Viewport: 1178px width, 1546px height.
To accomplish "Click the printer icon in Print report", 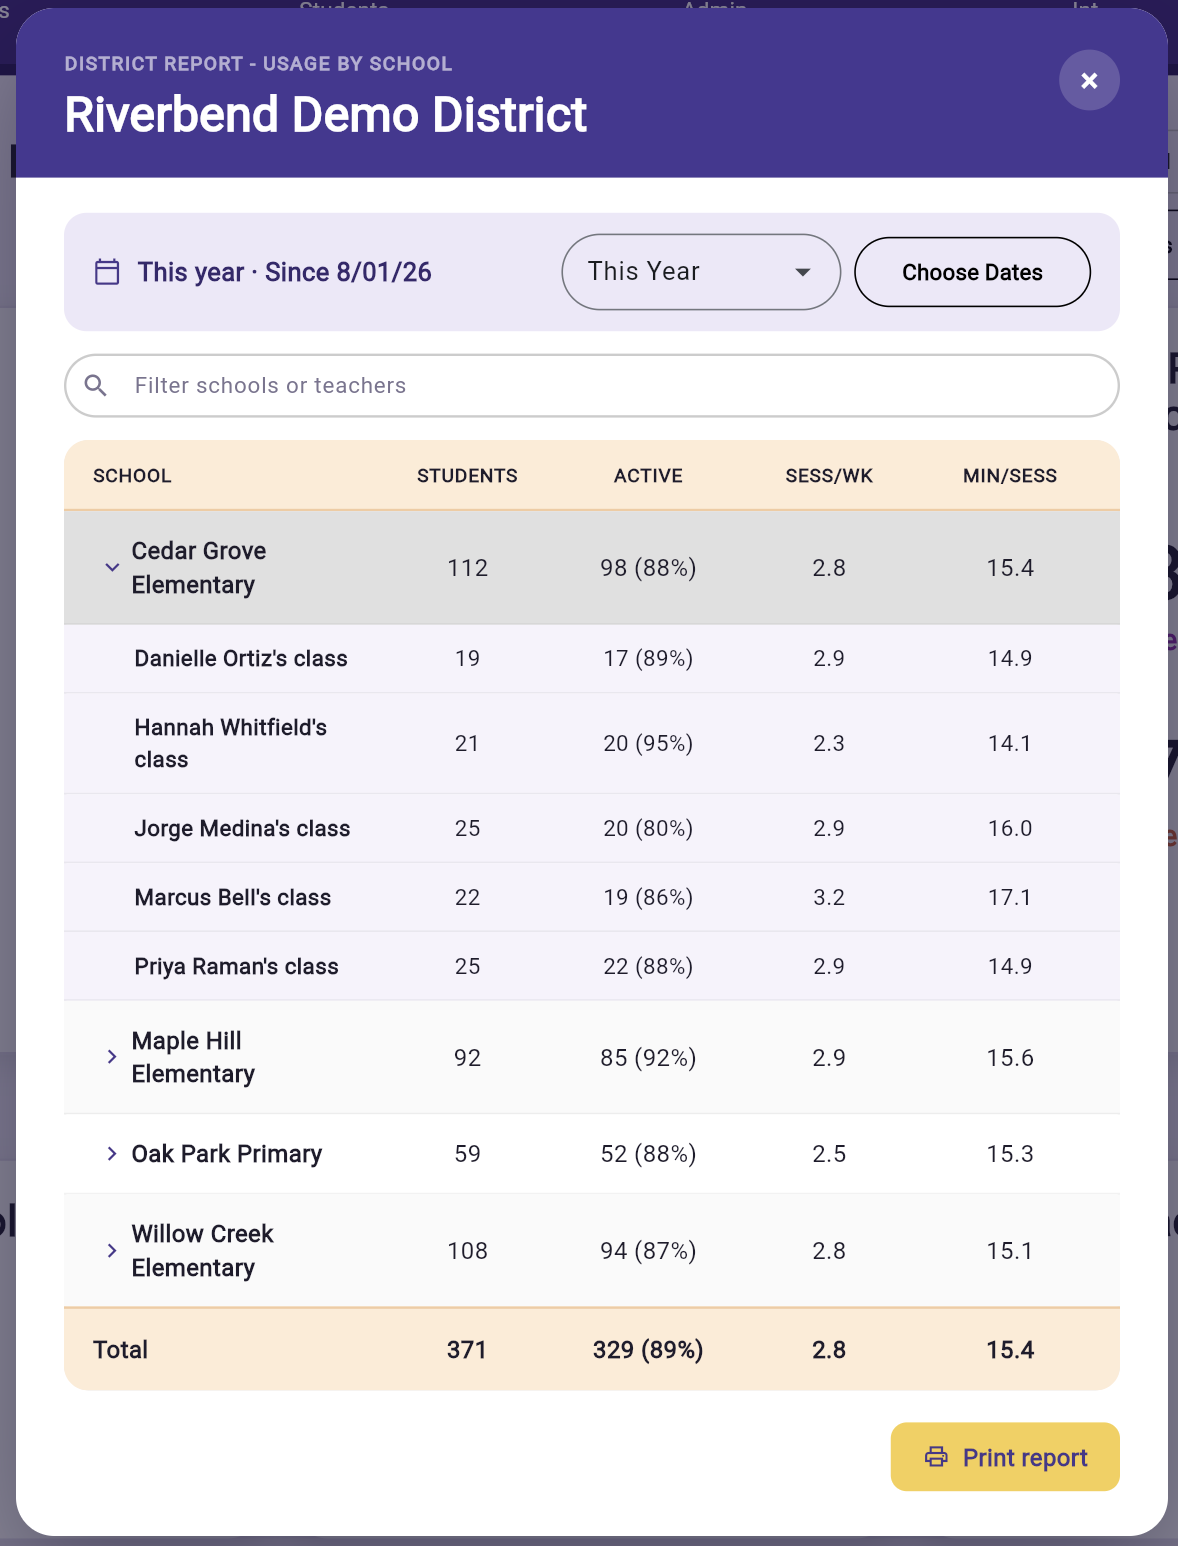I will [x=936, y=1456].
